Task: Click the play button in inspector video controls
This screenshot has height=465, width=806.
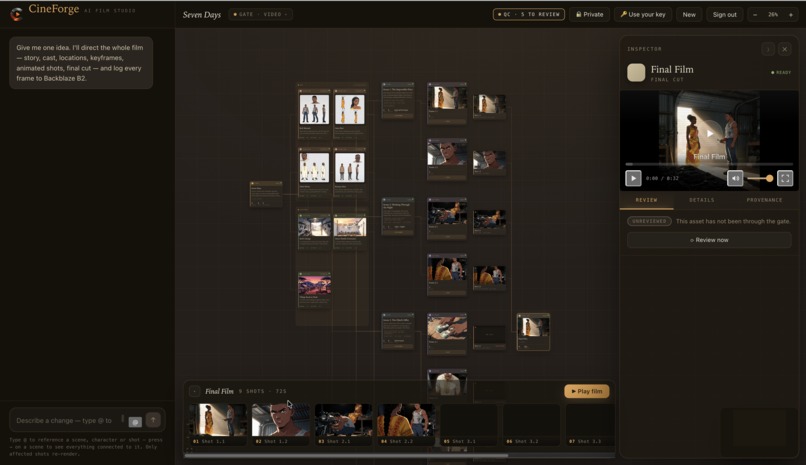Action: [633, 178]
